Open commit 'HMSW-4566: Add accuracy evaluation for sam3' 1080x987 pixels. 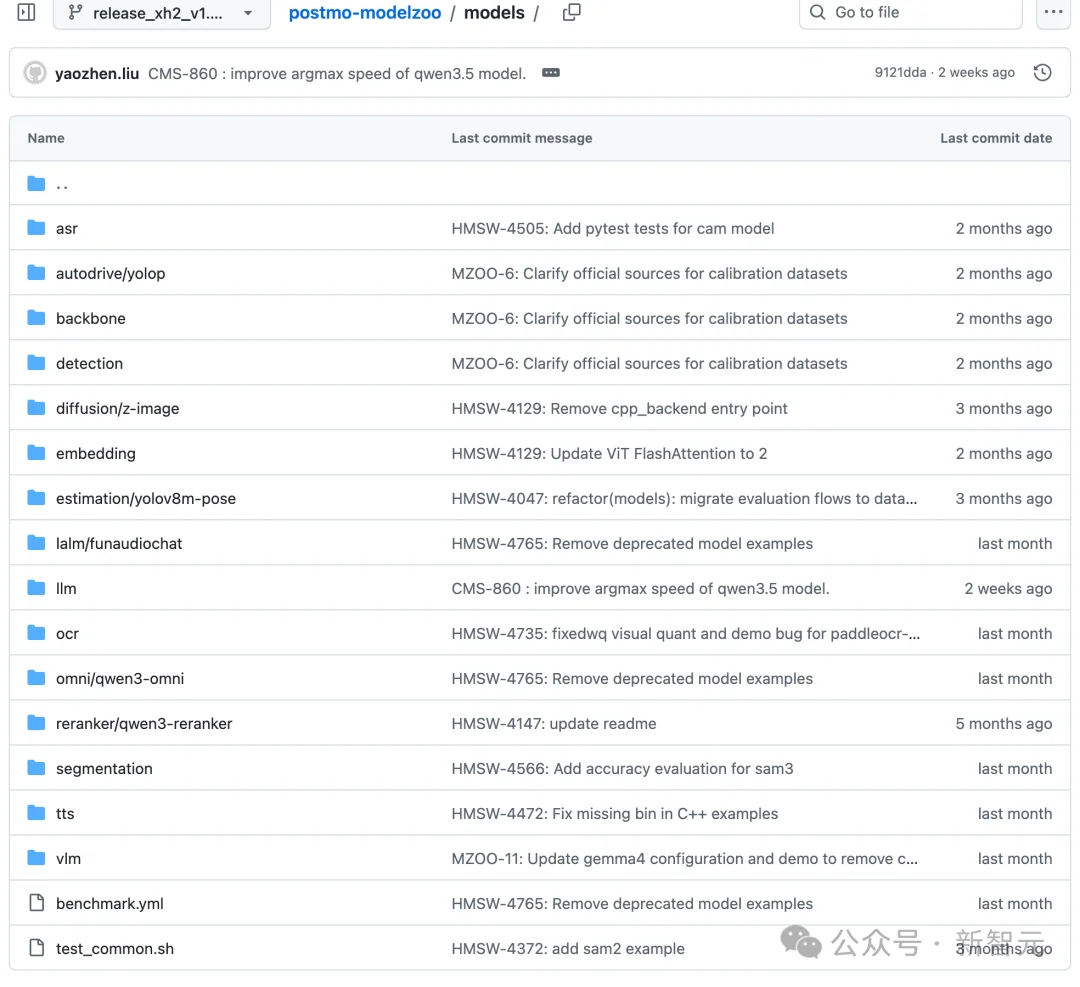pyautogui.click(x=622, y=769)
